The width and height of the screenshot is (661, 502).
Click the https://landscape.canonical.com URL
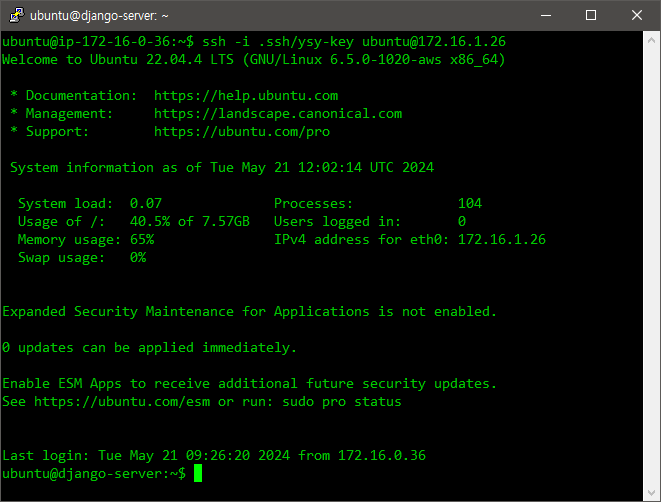click(x=278, y=114)
